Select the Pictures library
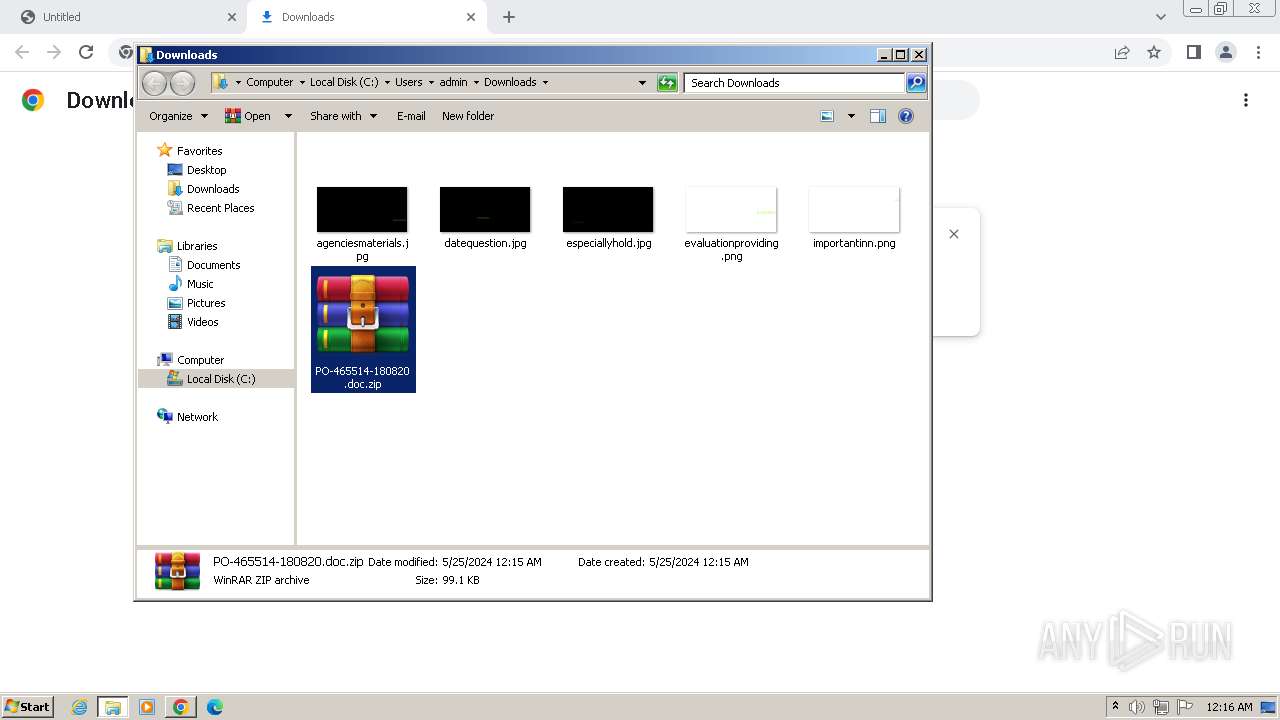The height and width of the screenshot is (720, 1280). click(x=205, y=303)
